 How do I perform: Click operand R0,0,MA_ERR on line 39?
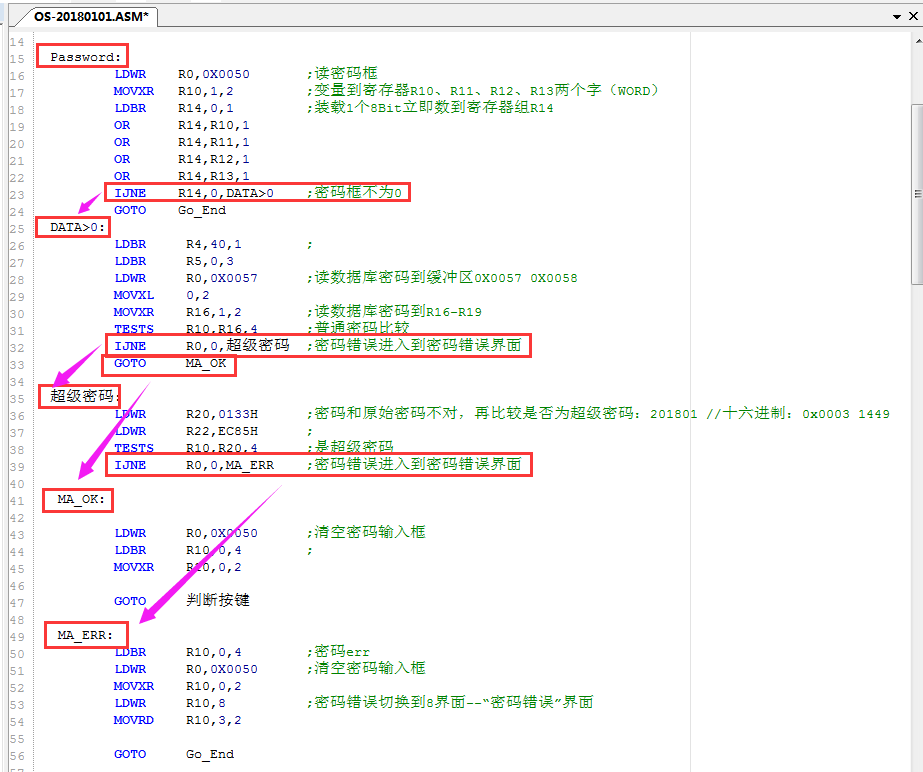click(x=230, y=465)
